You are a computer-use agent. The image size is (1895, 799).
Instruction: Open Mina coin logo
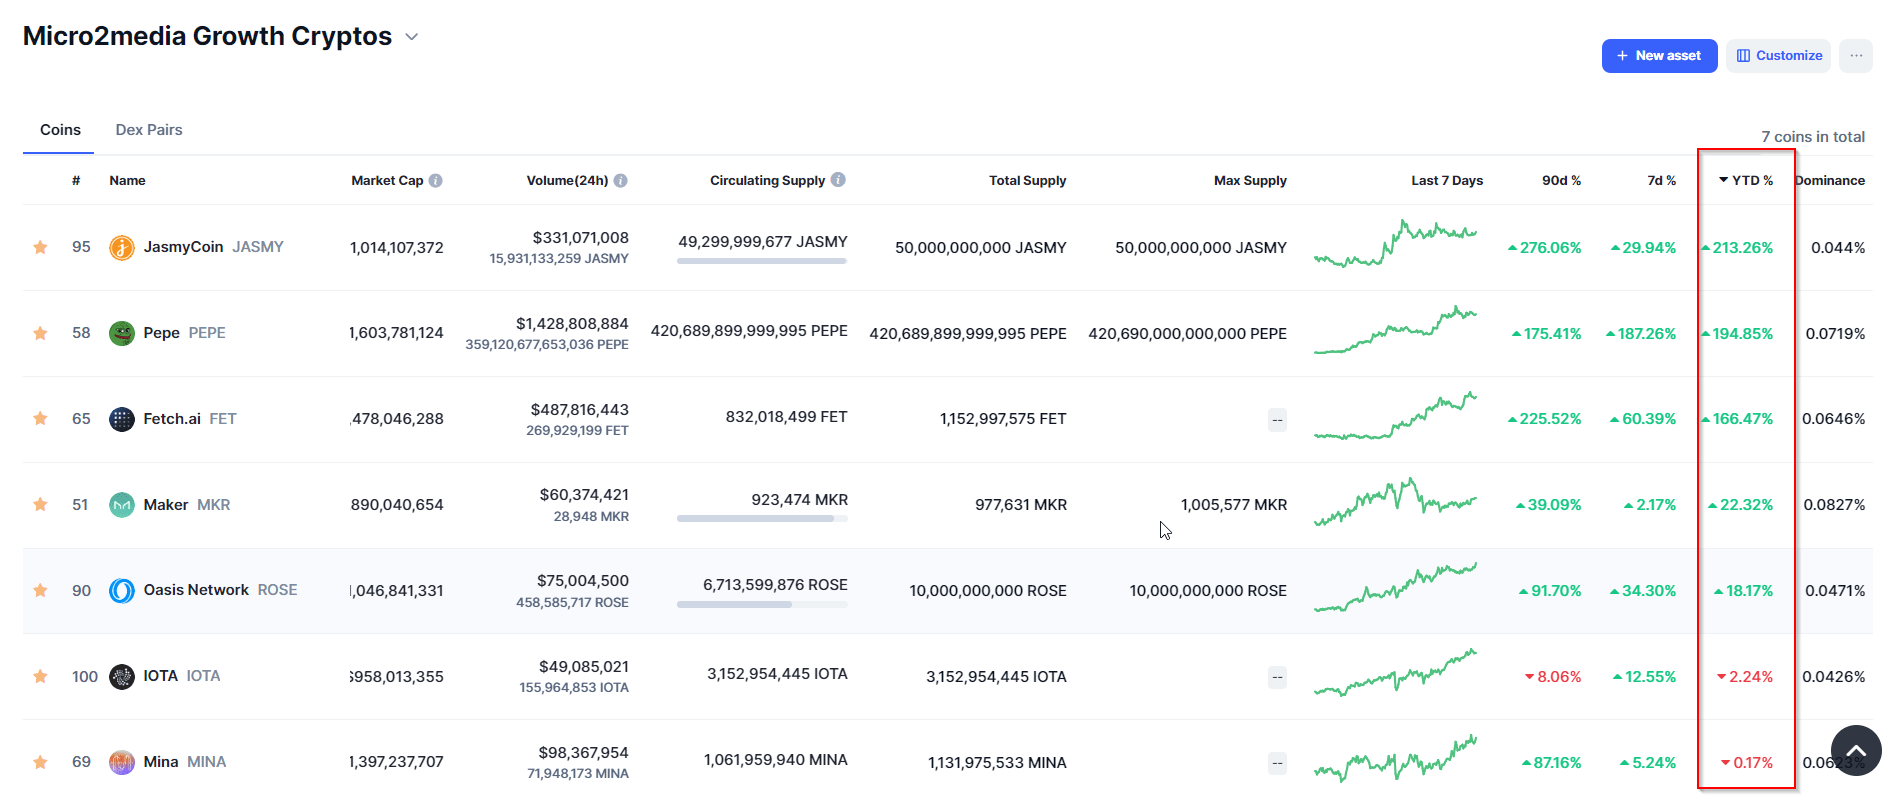122,762
